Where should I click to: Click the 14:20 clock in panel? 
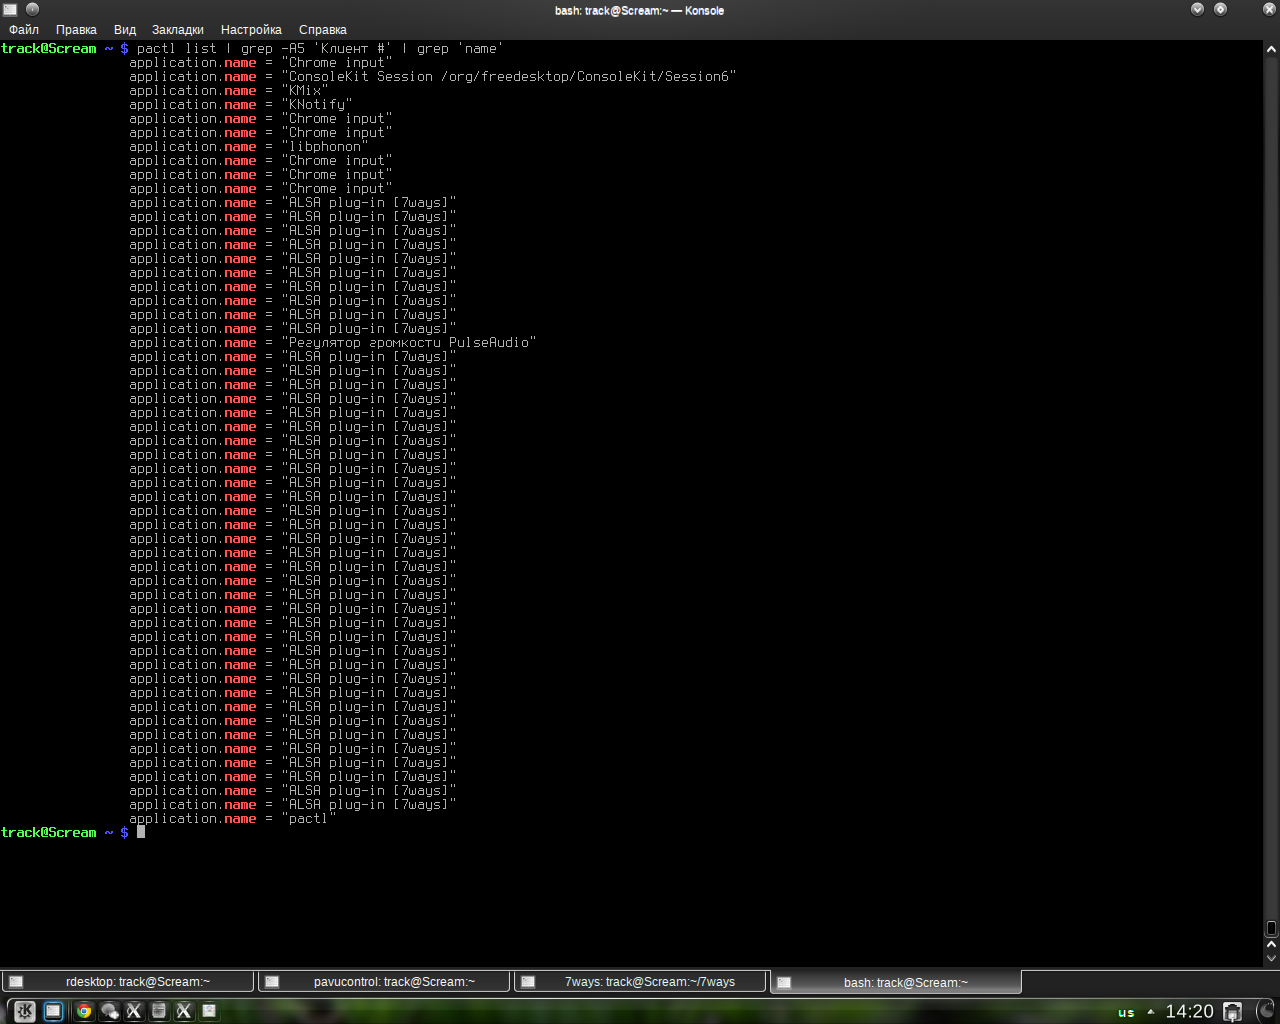(x=1189, y=1011)
